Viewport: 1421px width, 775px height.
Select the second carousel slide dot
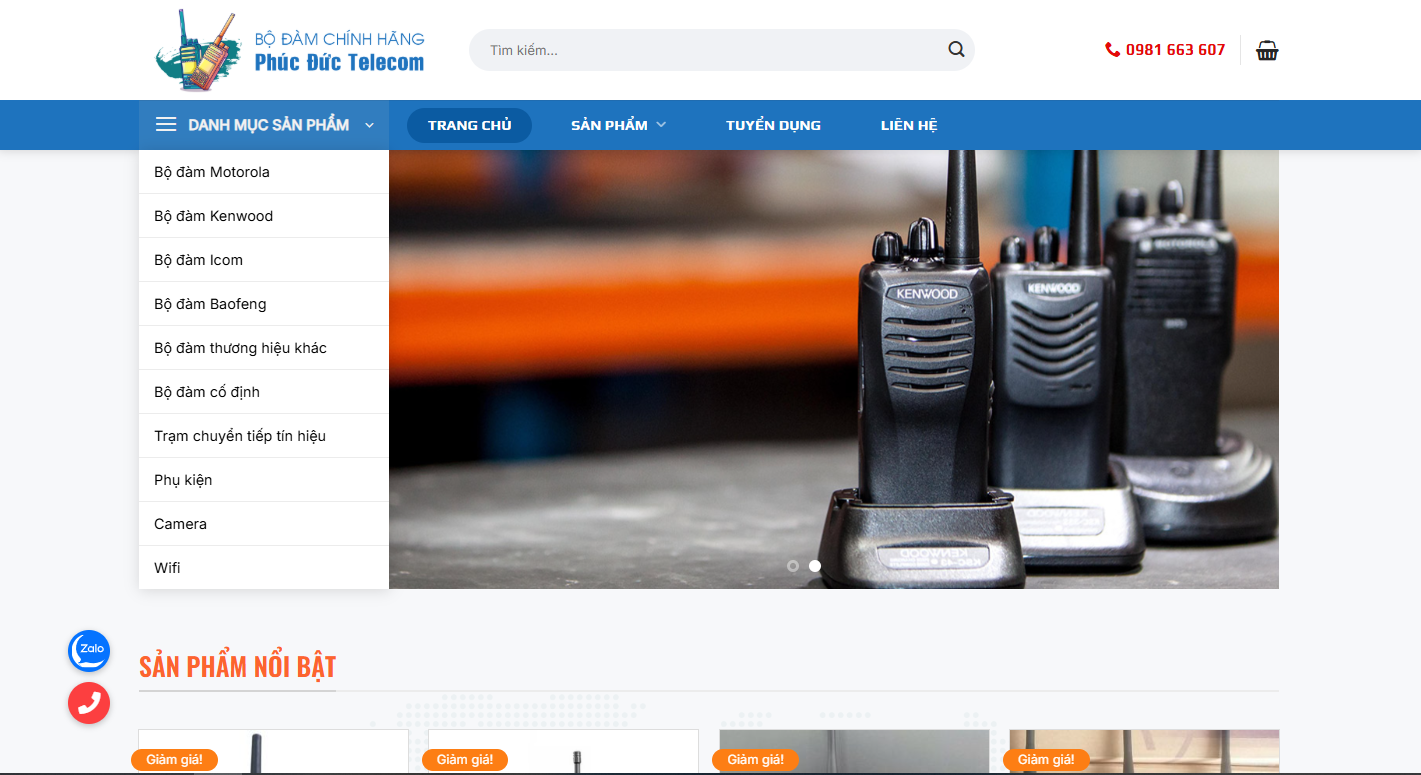[815, 566]
